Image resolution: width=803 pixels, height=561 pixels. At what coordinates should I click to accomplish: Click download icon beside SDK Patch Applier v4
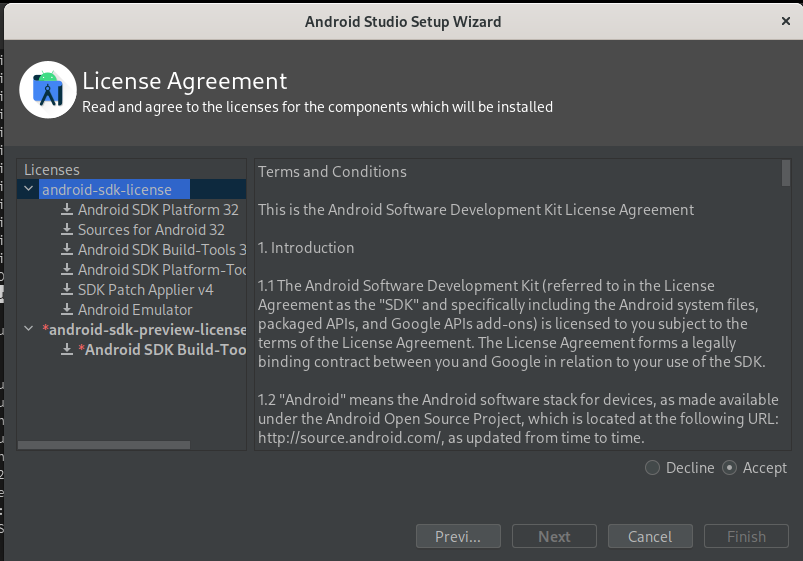point(67,289)
